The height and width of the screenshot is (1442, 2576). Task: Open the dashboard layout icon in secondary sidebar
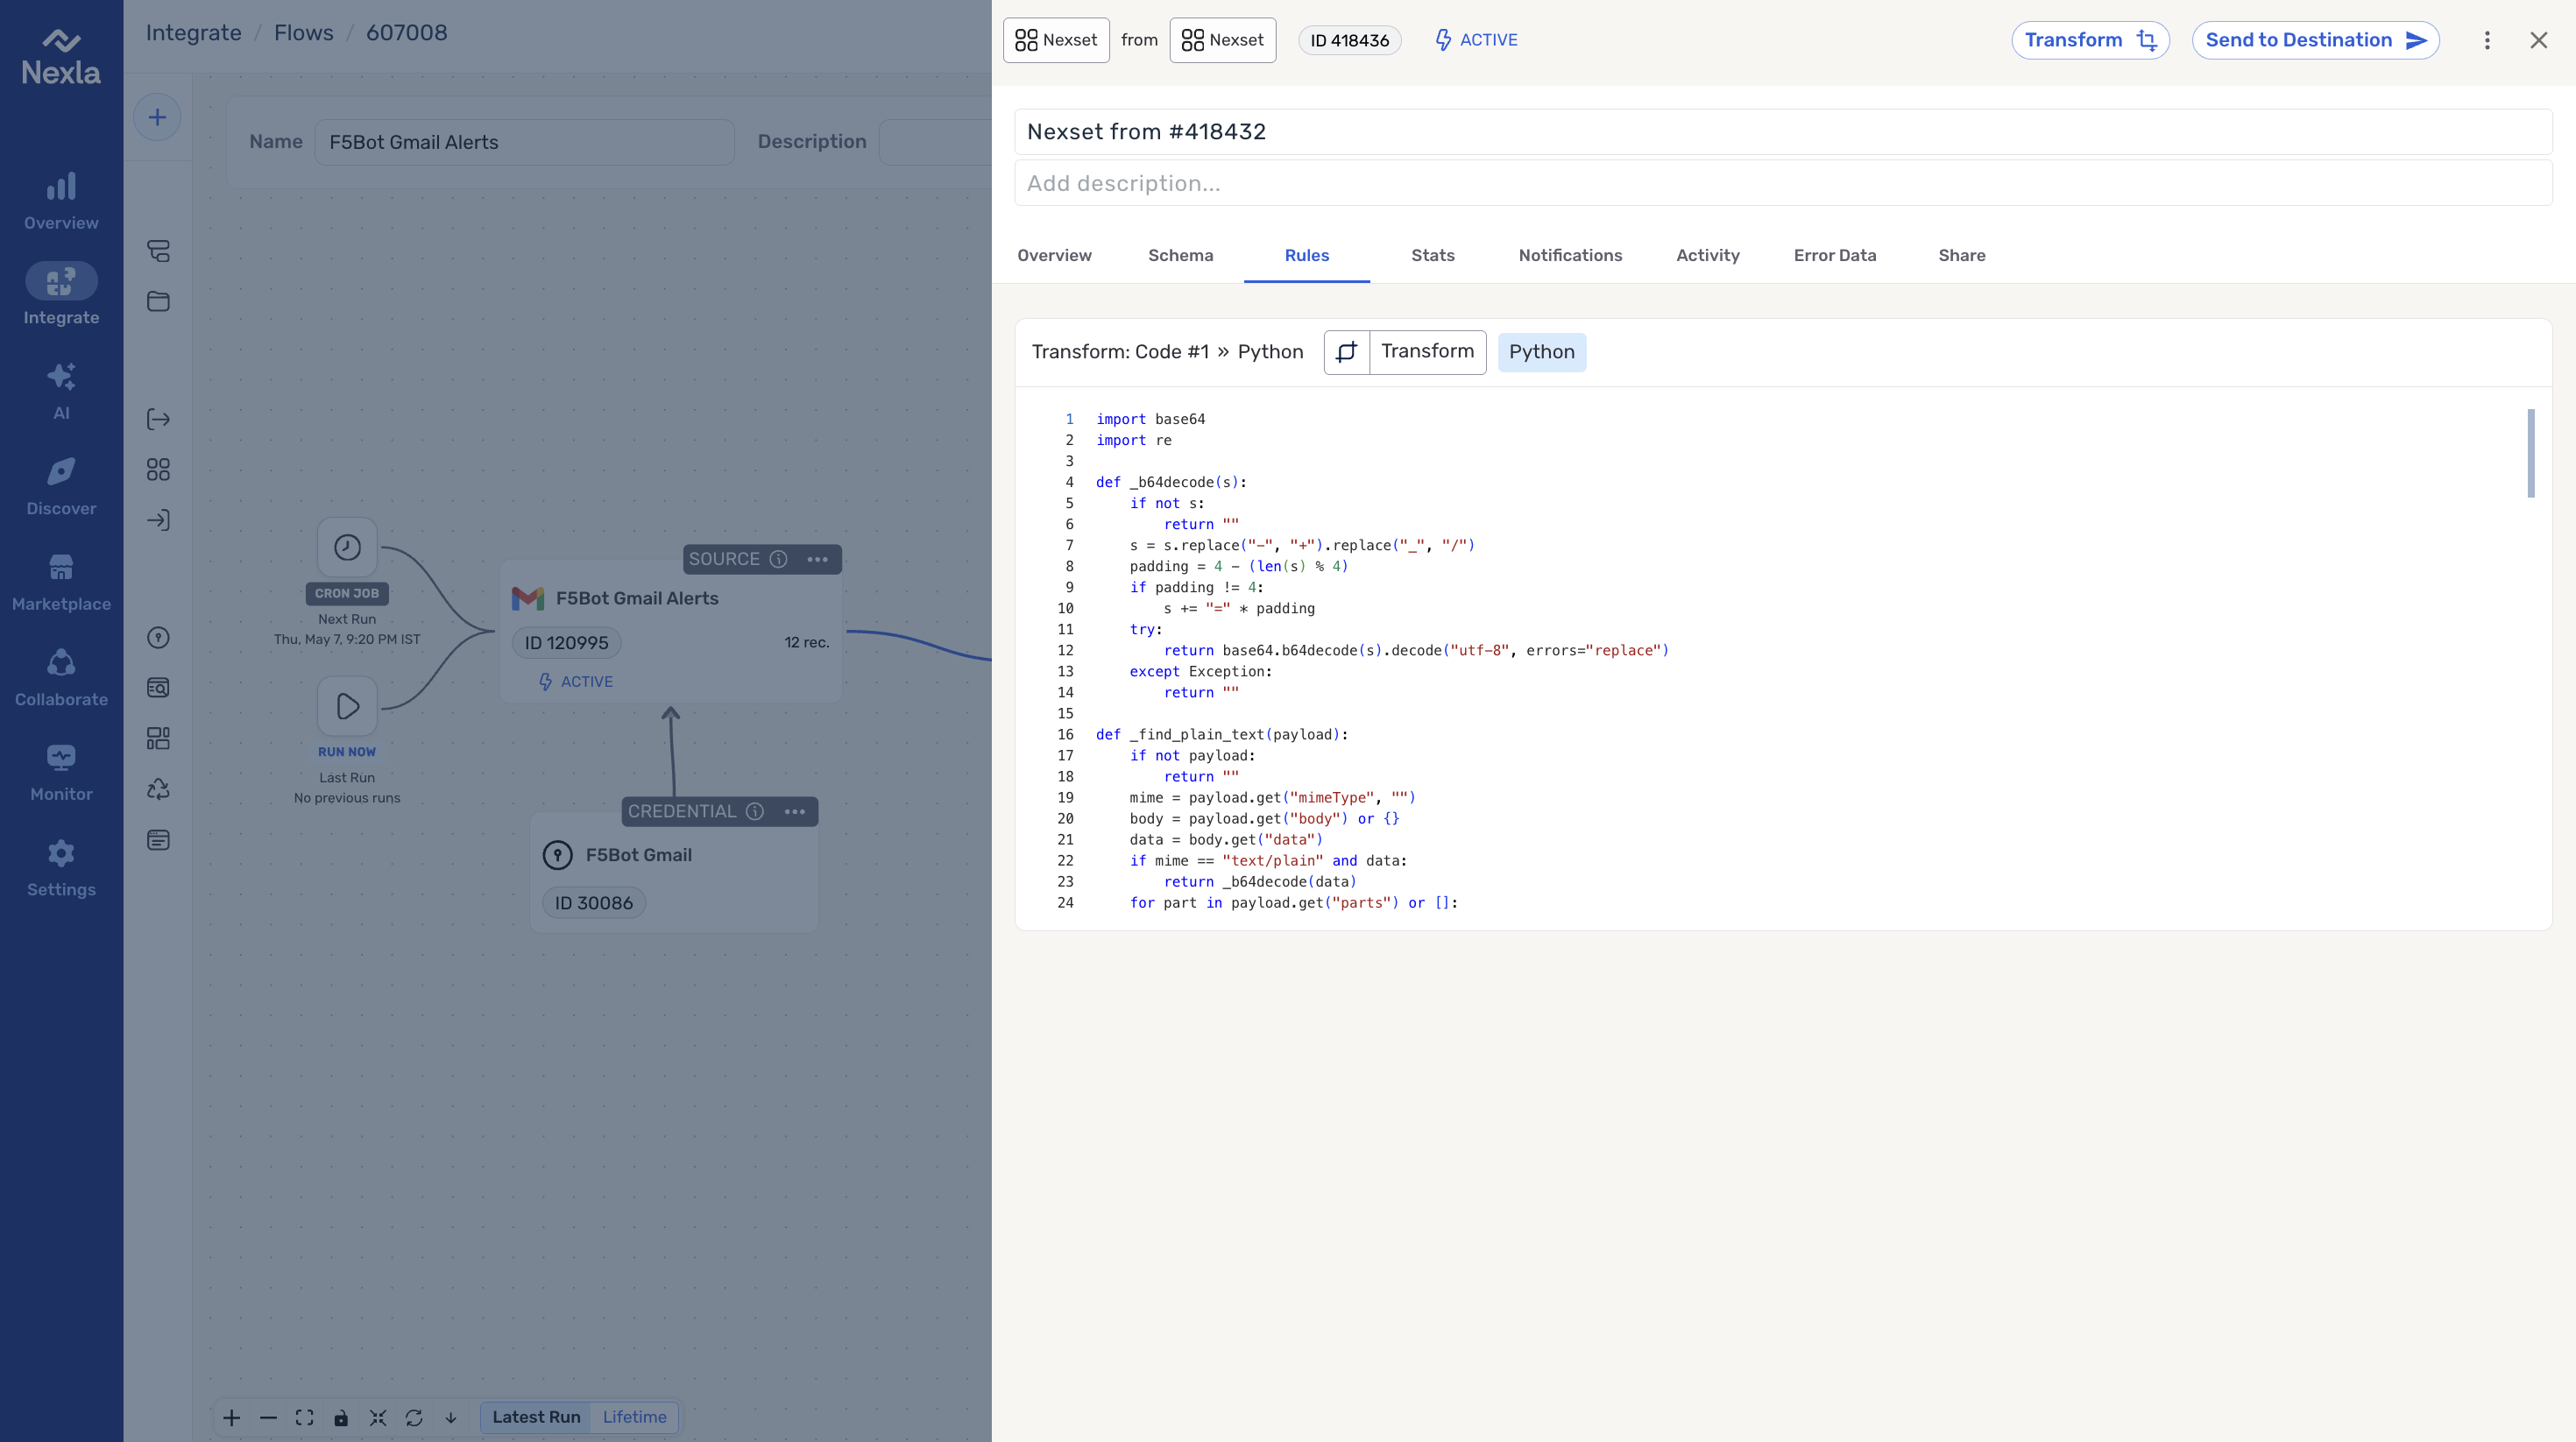tap(158, 738)
